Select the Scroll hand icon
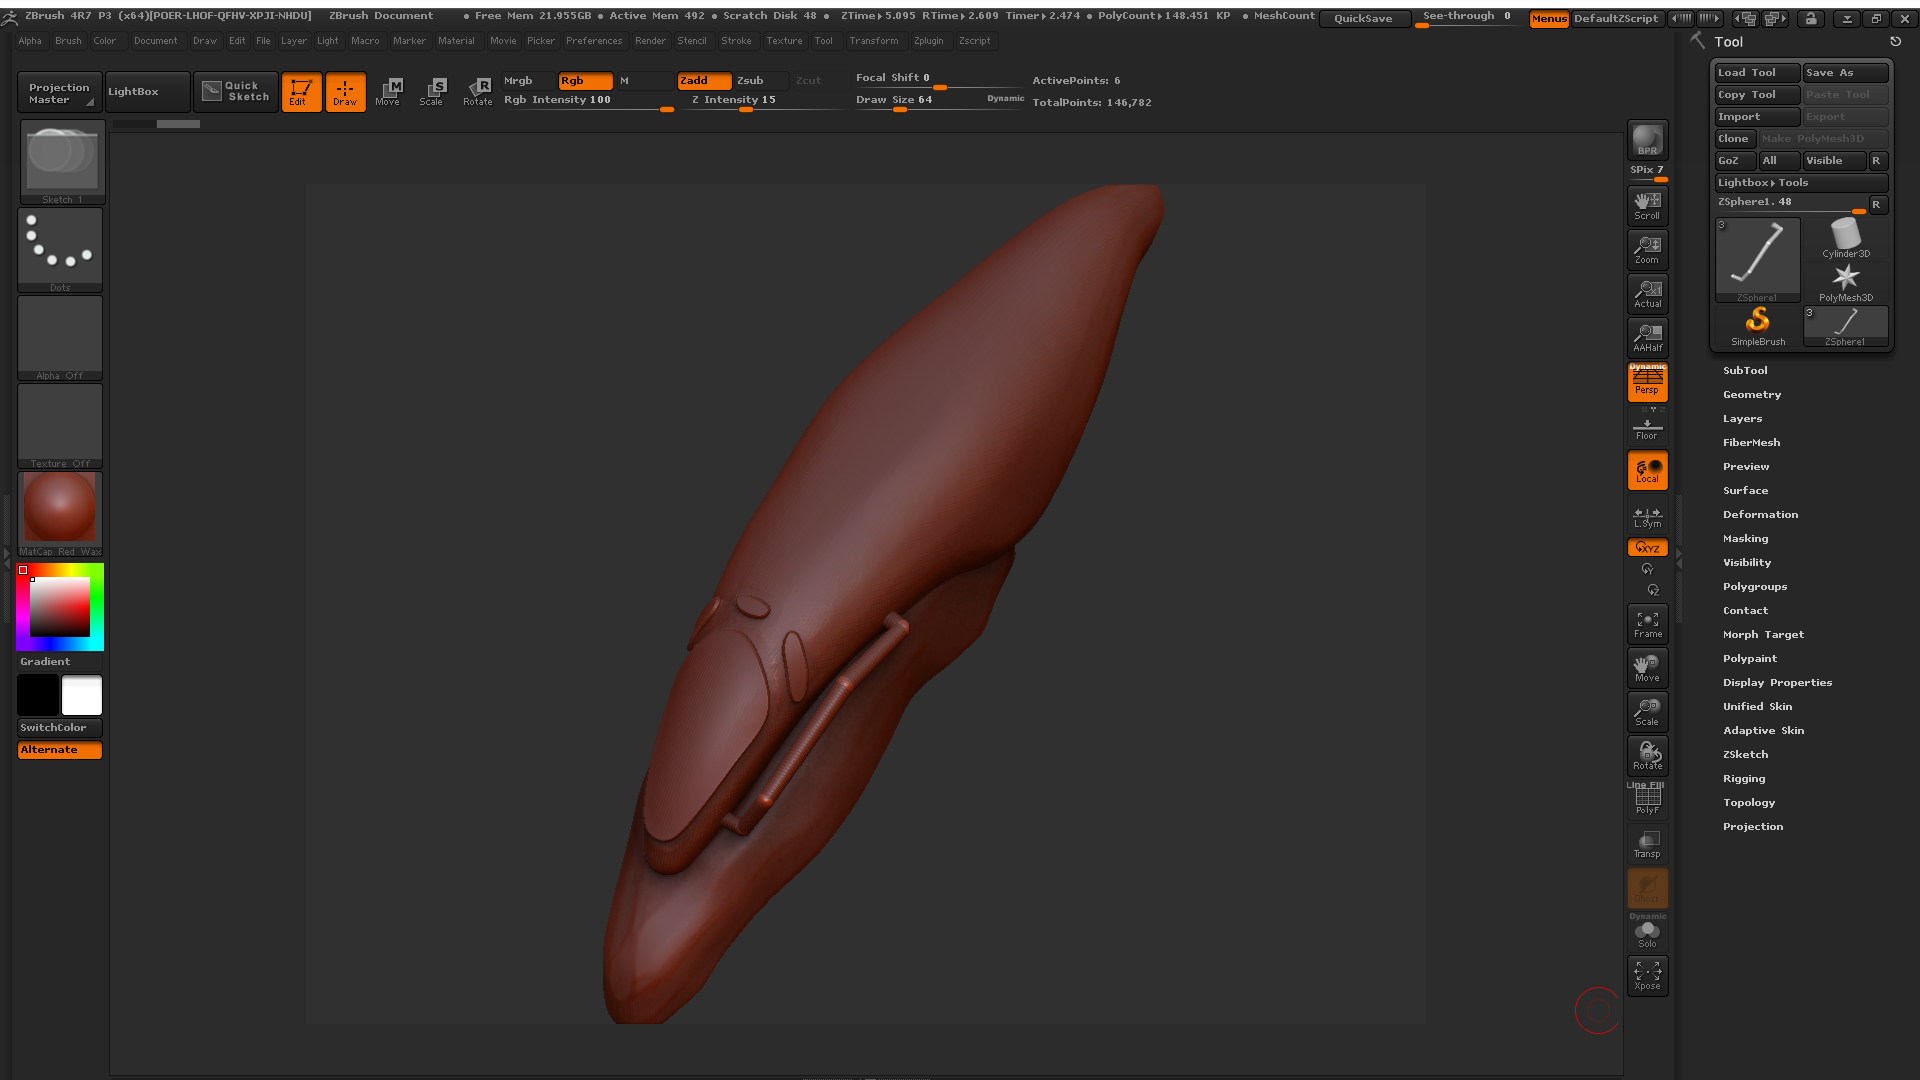The height and width of the screenshot is (1080, 1920). [1647, 205]
